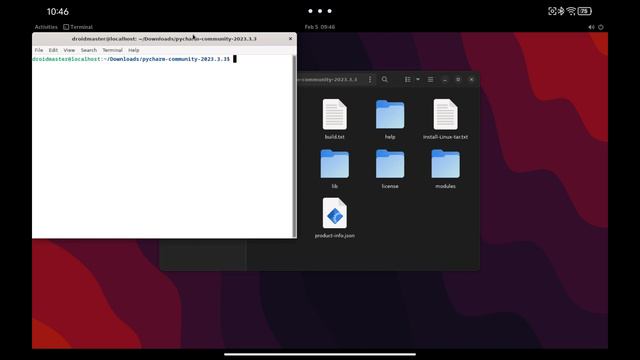The height and width of the screenshot is (360, 640).
Task: Open Activities overview
Action: tap(46, 27)
